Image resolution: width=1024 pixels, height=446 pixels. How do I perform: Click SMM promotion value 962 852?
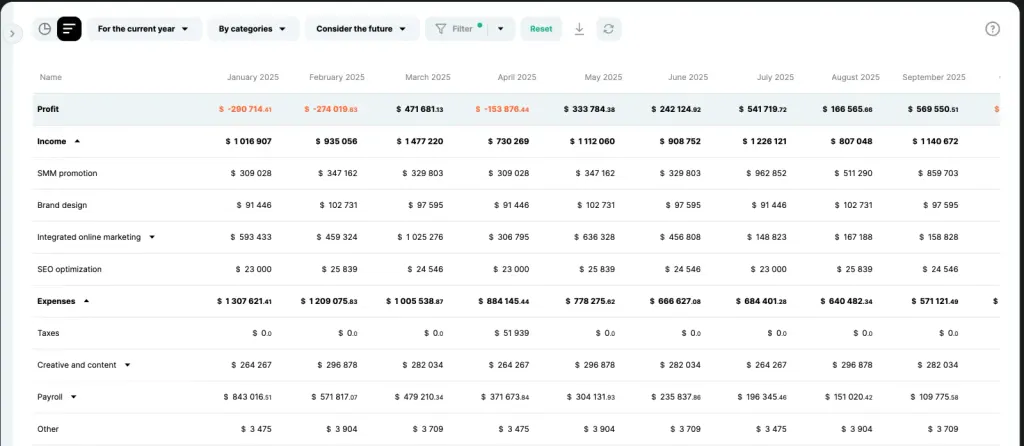click(767, 173)
